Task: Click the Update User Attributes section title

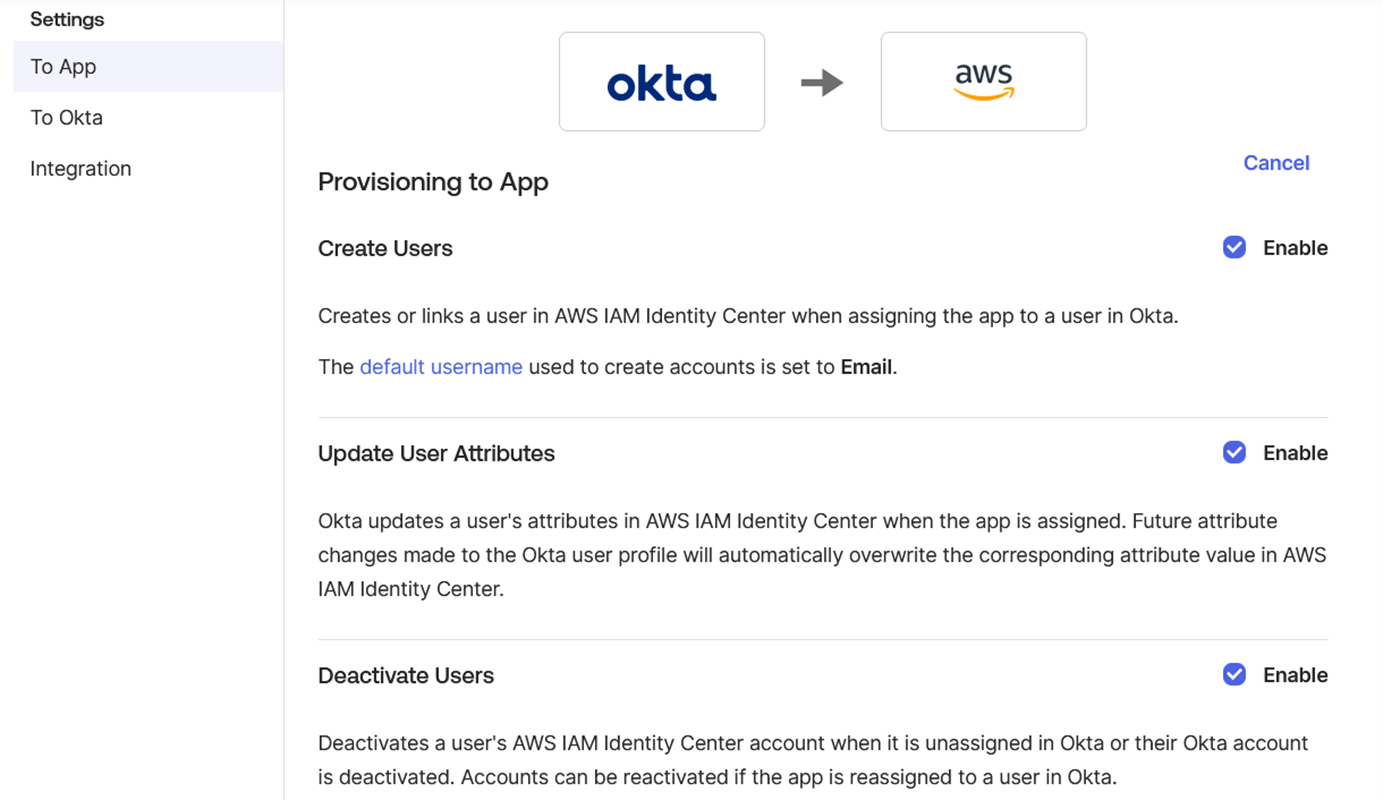Action: (436, 454)
